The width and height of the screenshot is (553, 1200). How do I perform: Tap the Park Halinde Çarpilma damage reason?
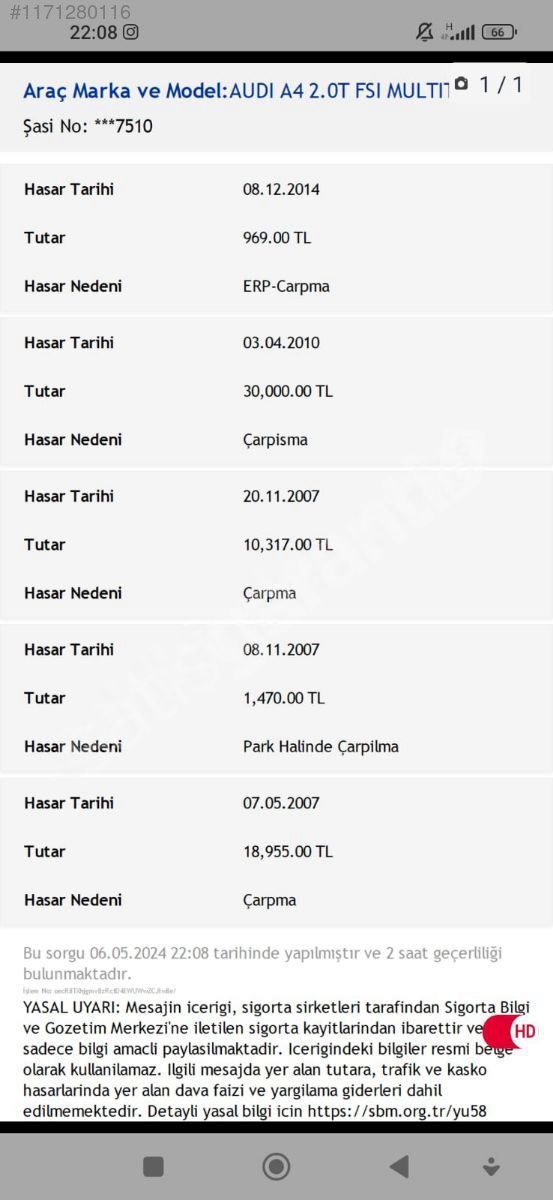[321, 746]
